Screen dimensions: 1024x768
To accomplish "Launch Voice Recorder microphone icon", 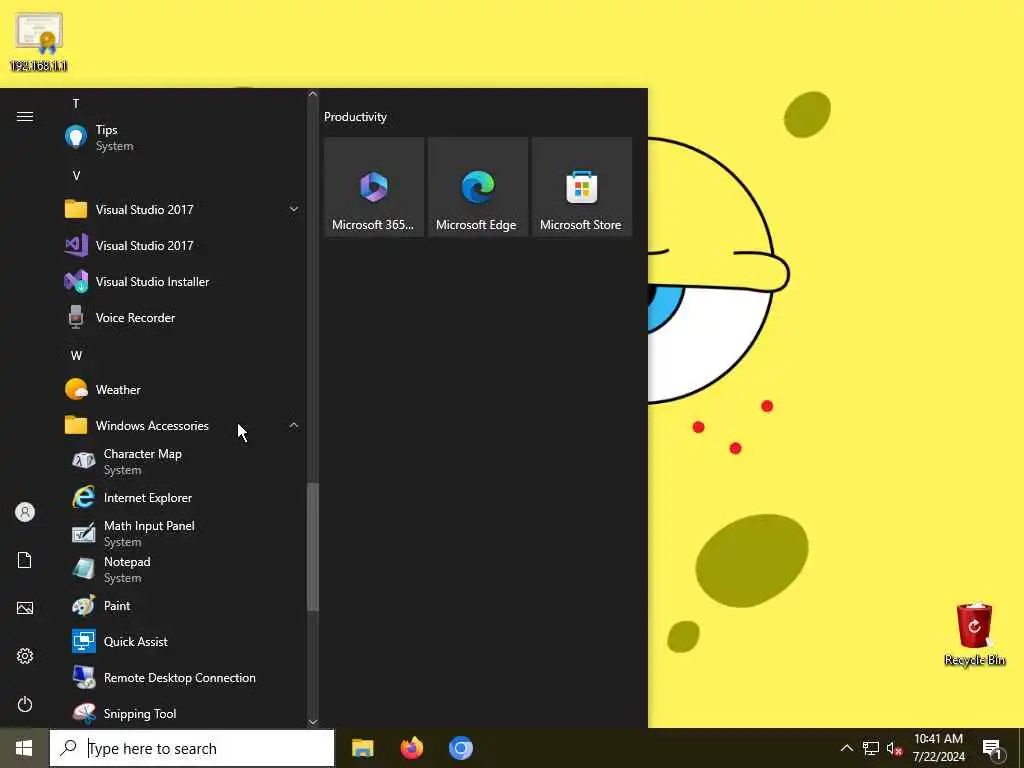I will 76,317.
